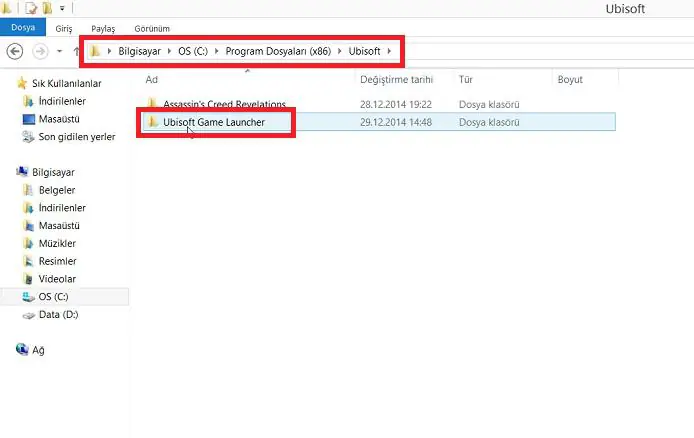The image size is (694, 438).
Task: Click the Sık Kullanılanlar star icon
Action: [x=22, y=83]
